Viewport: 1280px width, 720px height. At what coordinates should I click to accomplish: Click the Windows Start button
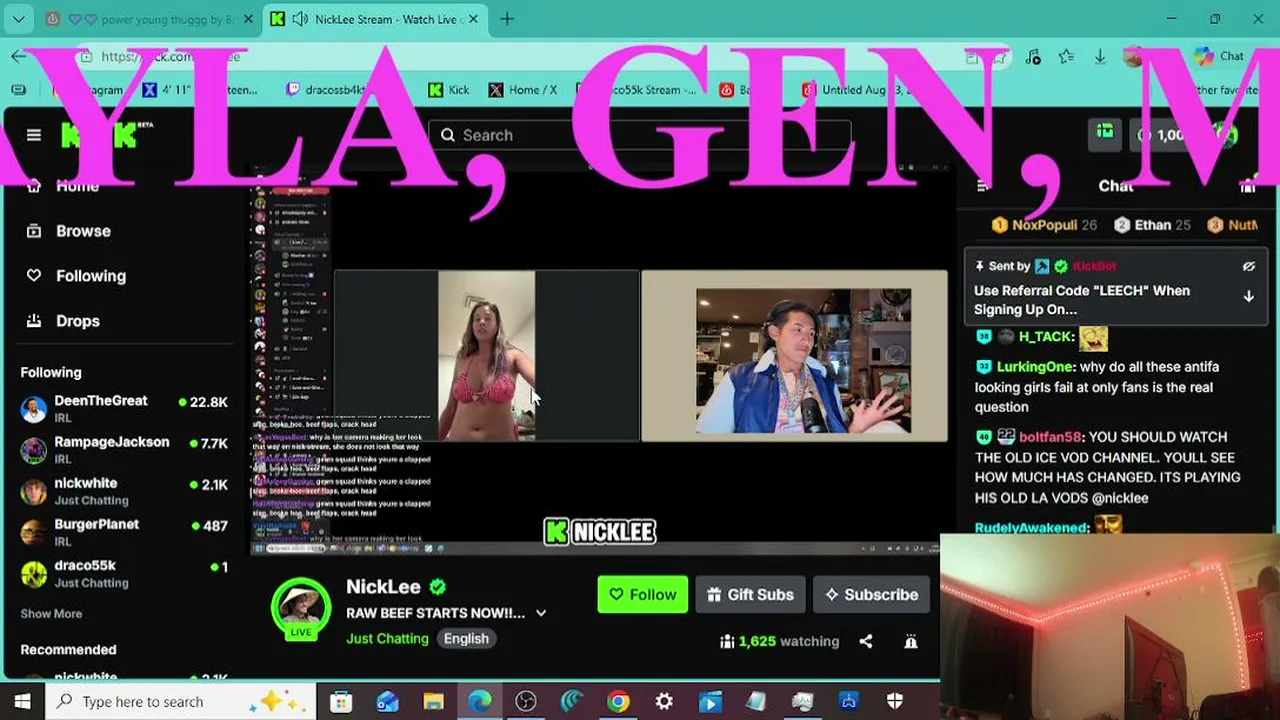coord(22,702)
